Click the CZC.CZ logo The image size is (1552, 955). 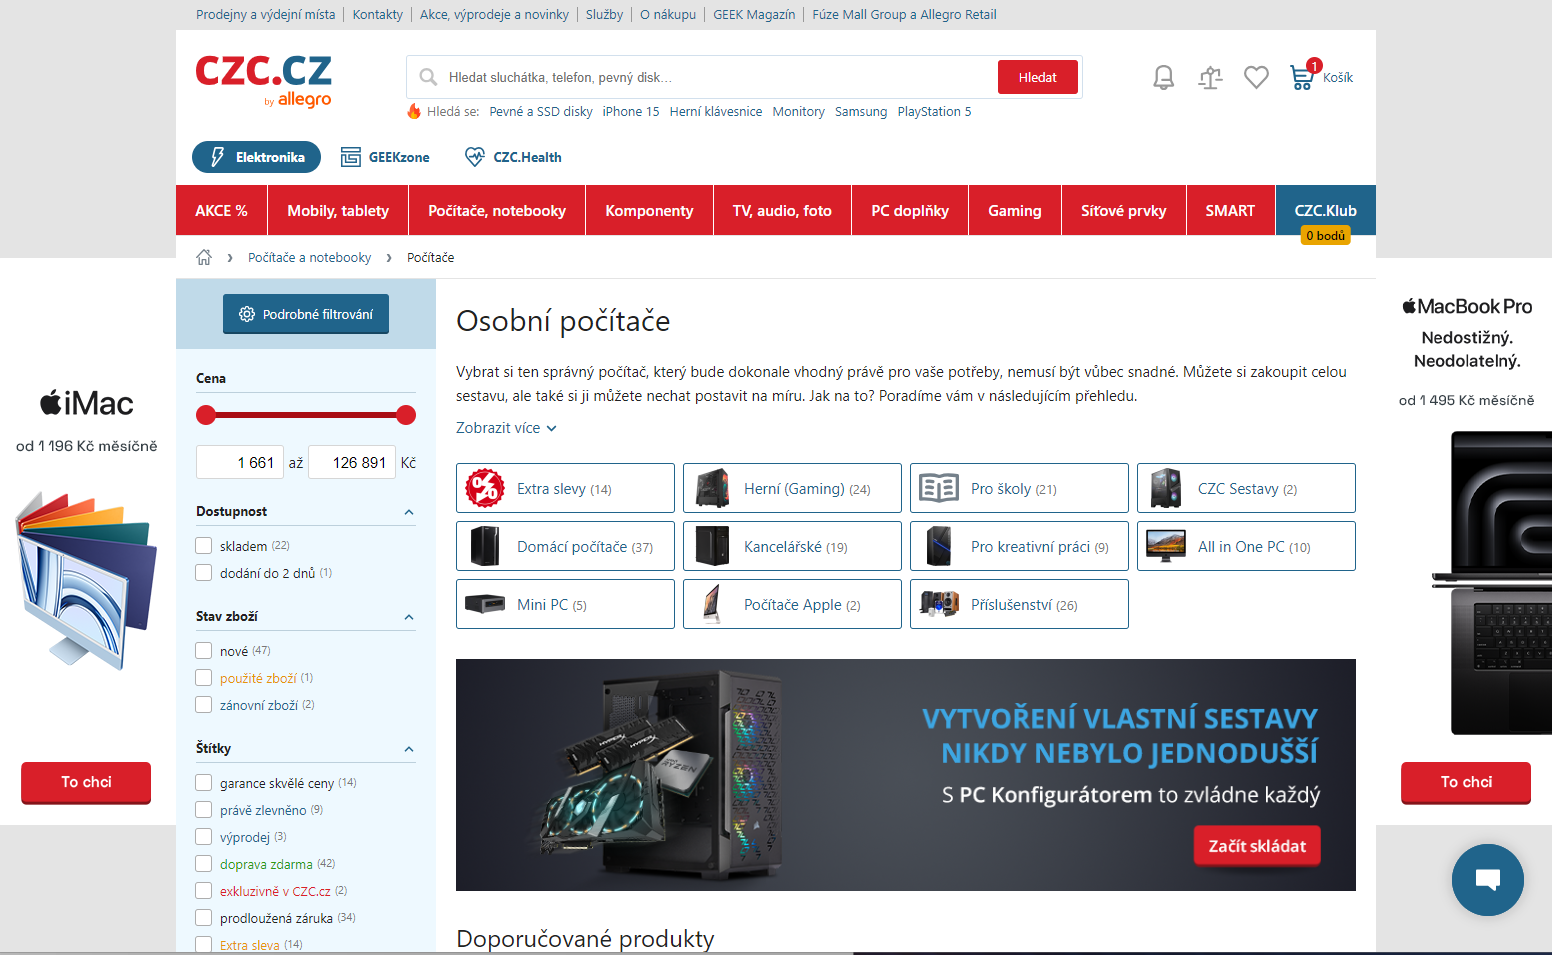coord(263,80)
